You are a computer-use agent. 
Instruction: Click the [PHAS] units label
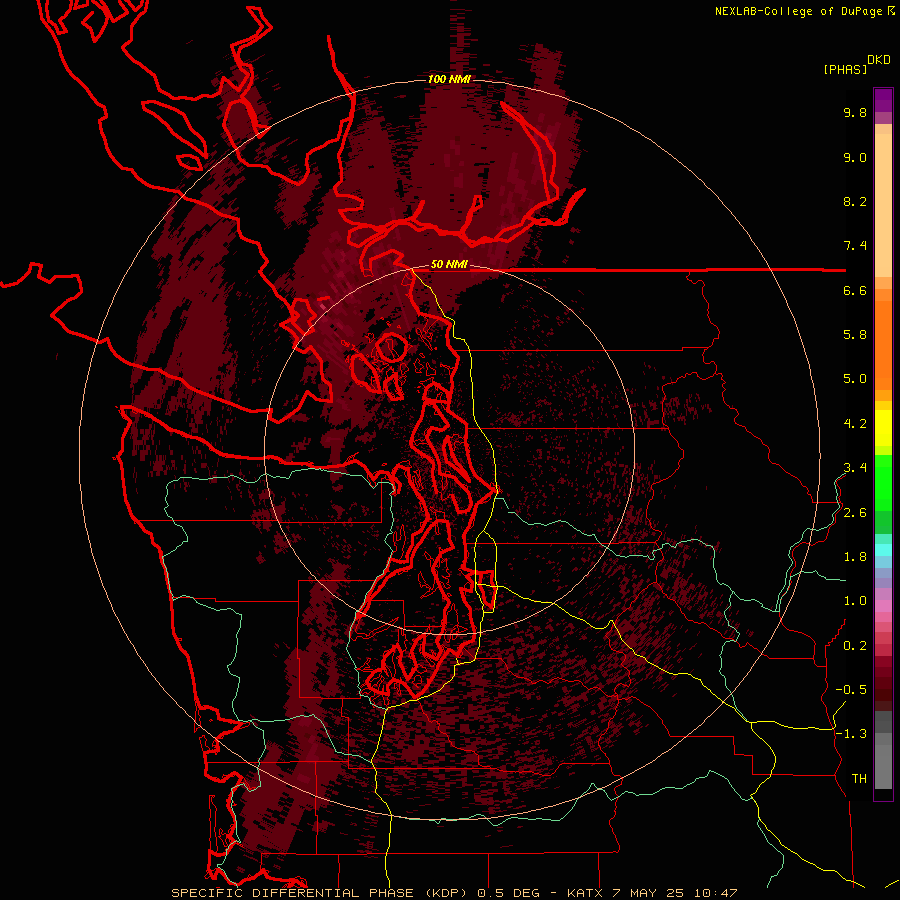point(845,69)
